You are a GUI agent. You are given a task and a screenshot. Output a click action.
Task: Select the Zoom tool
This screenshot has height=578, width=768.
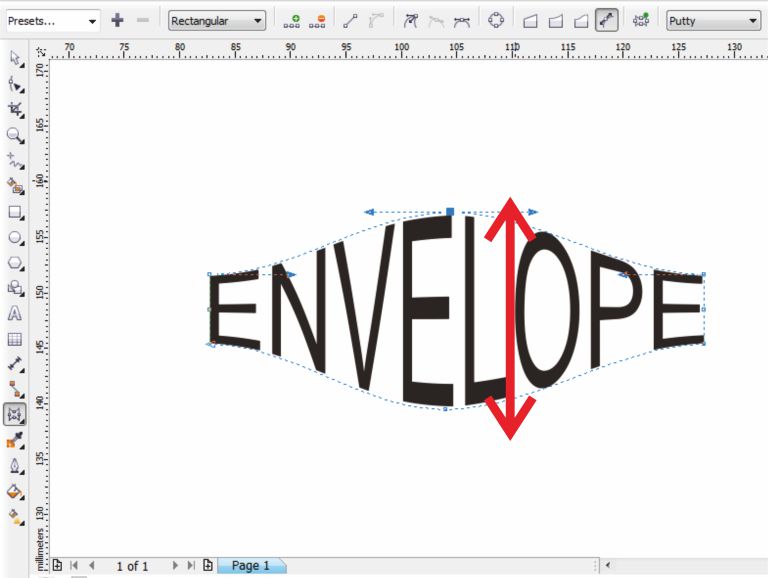point(15,135)
